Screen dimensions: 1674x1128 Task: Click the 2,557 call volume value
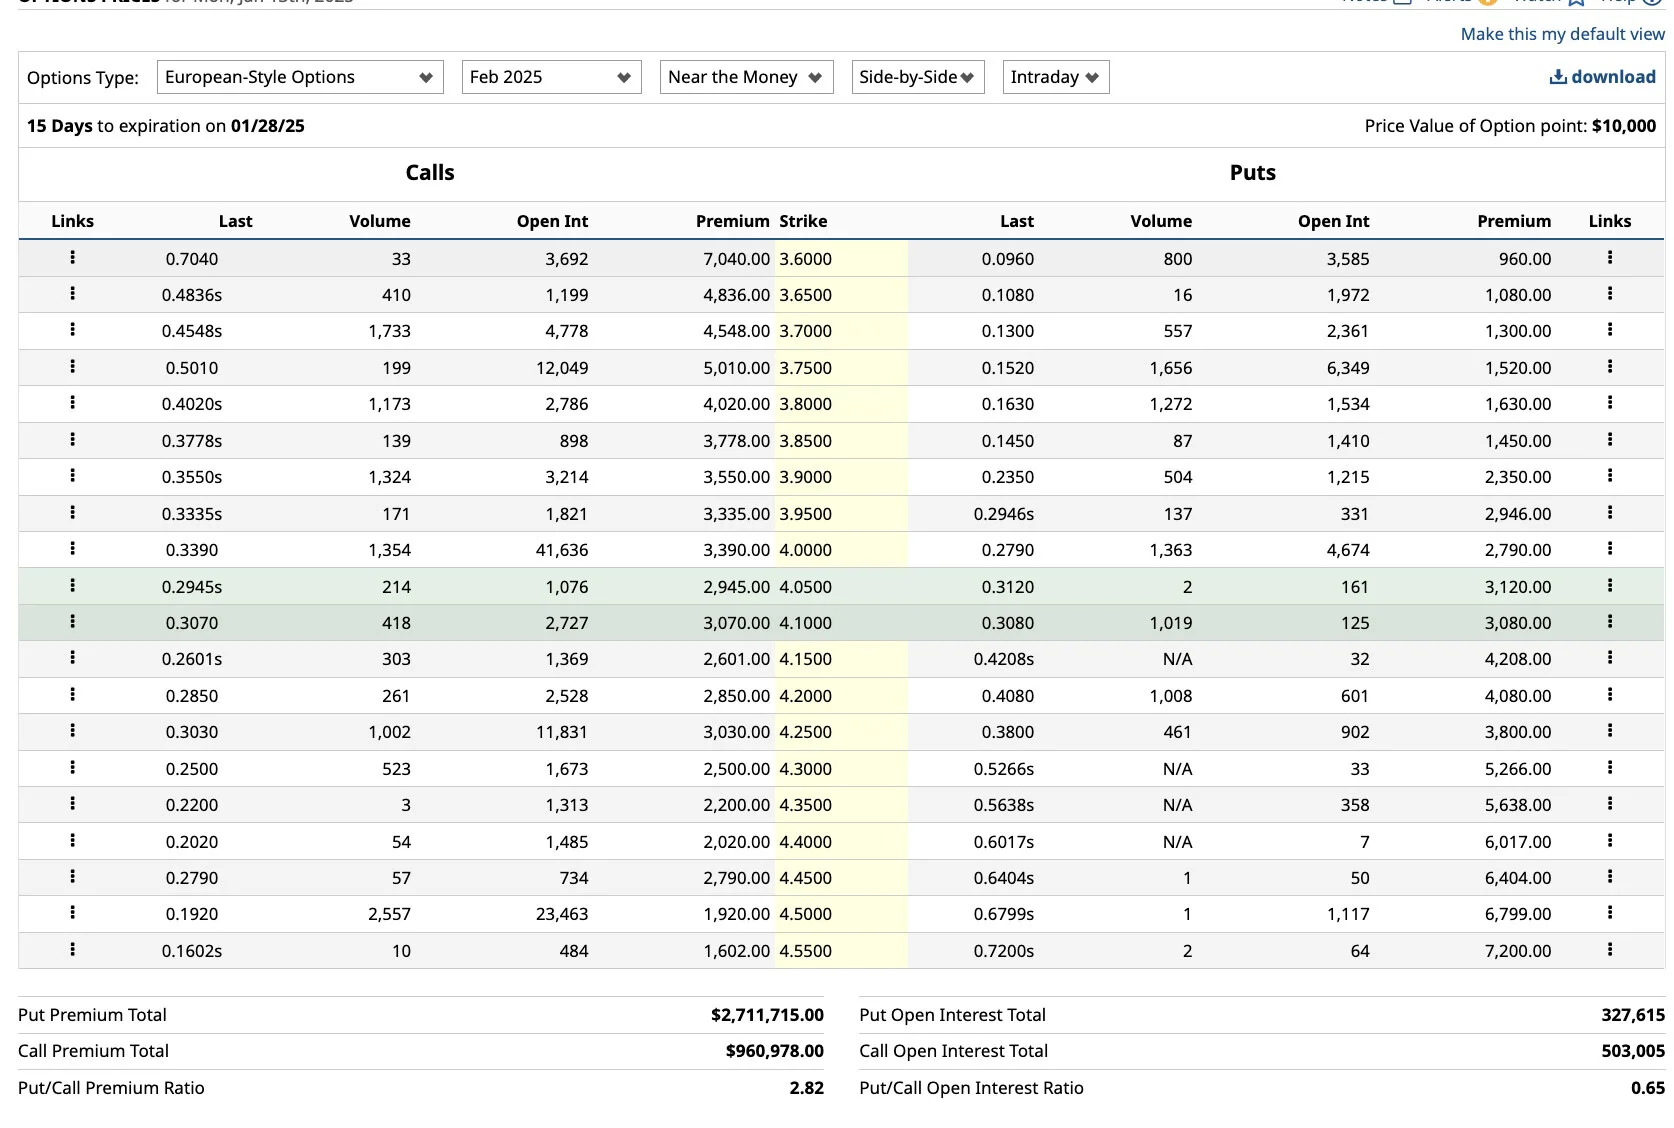390,914
